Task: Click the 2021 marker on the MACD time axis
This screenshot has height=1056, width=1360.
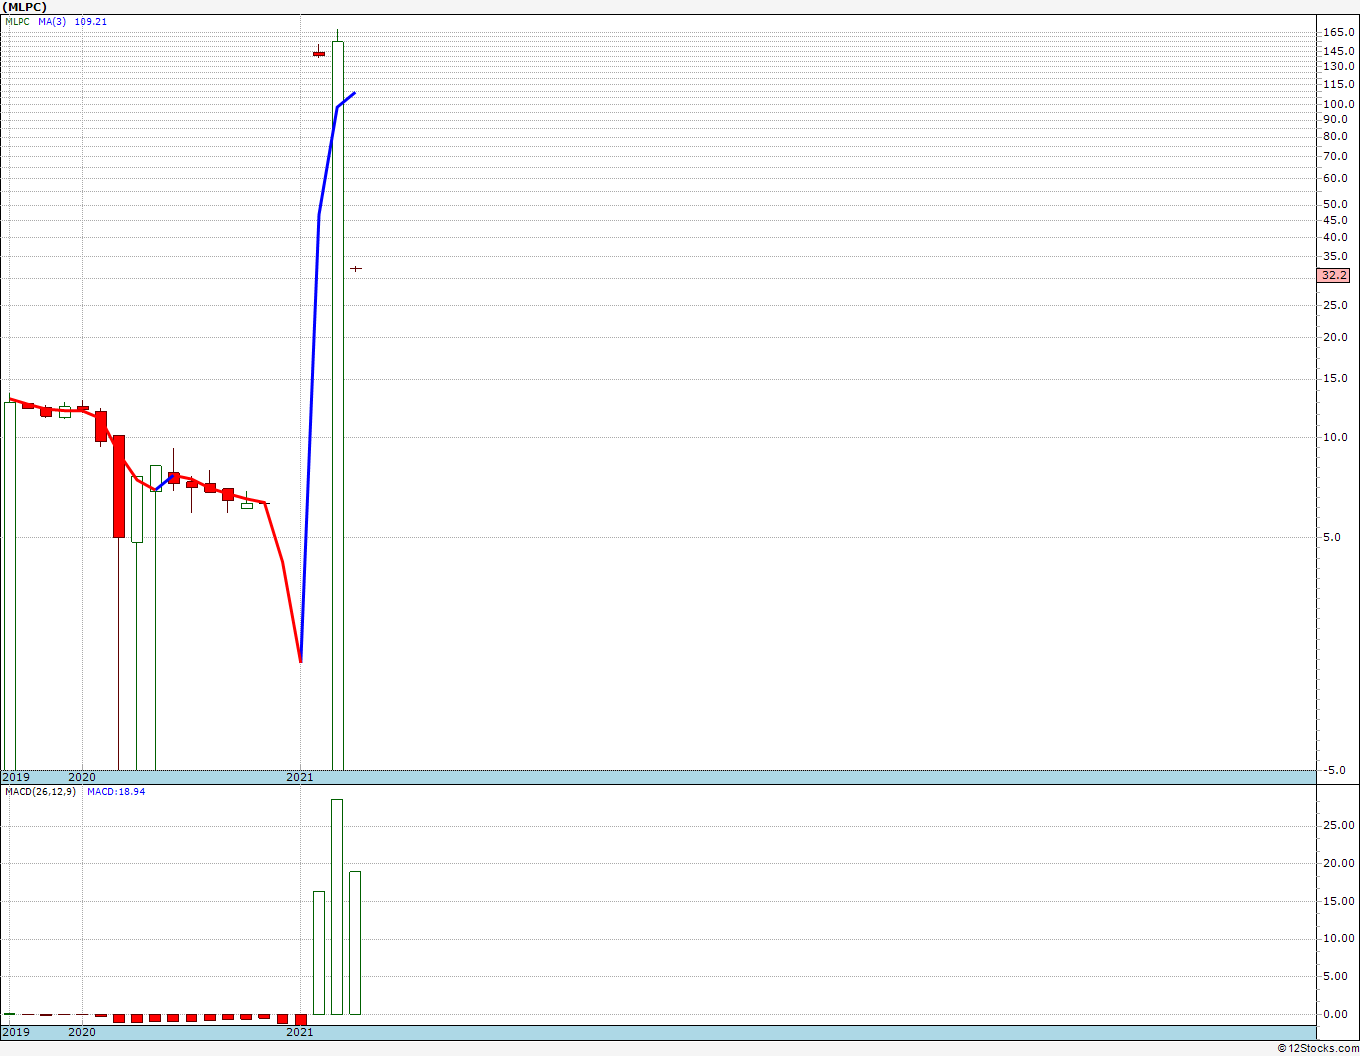Action: pyautogui.click(x=300, y=1031)
